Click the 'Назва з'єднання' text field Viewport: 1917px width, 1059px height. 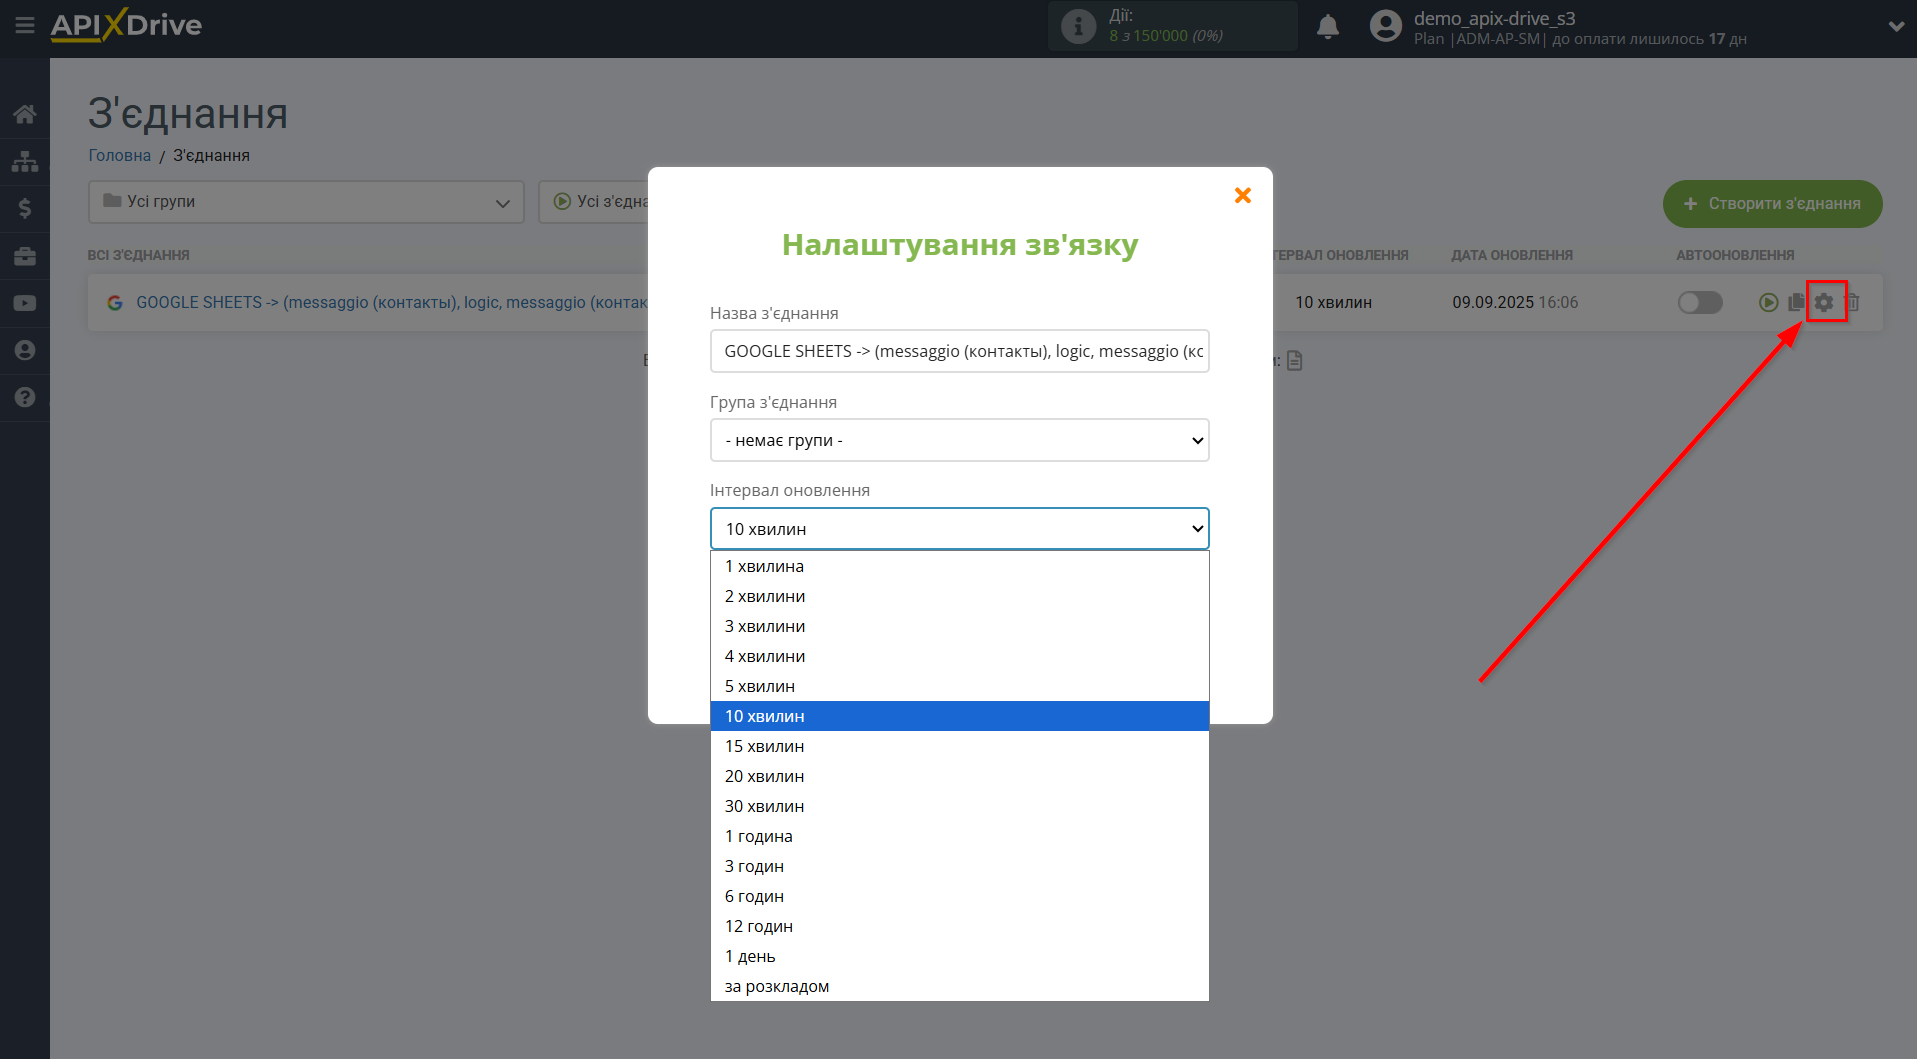(x=959, y=351)
